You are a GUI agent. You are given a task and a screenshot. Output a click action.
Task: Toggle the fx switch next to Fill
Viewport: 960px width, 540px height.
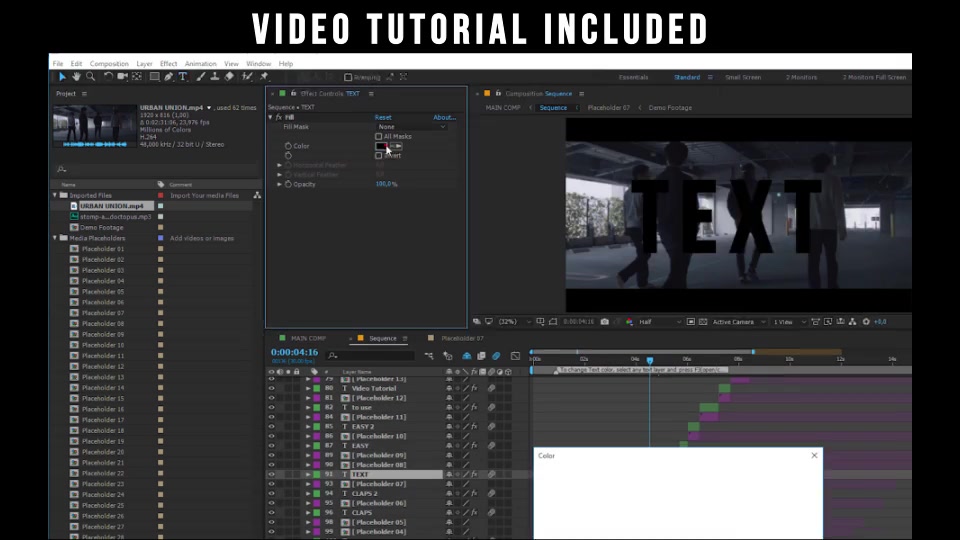point(279,117)
